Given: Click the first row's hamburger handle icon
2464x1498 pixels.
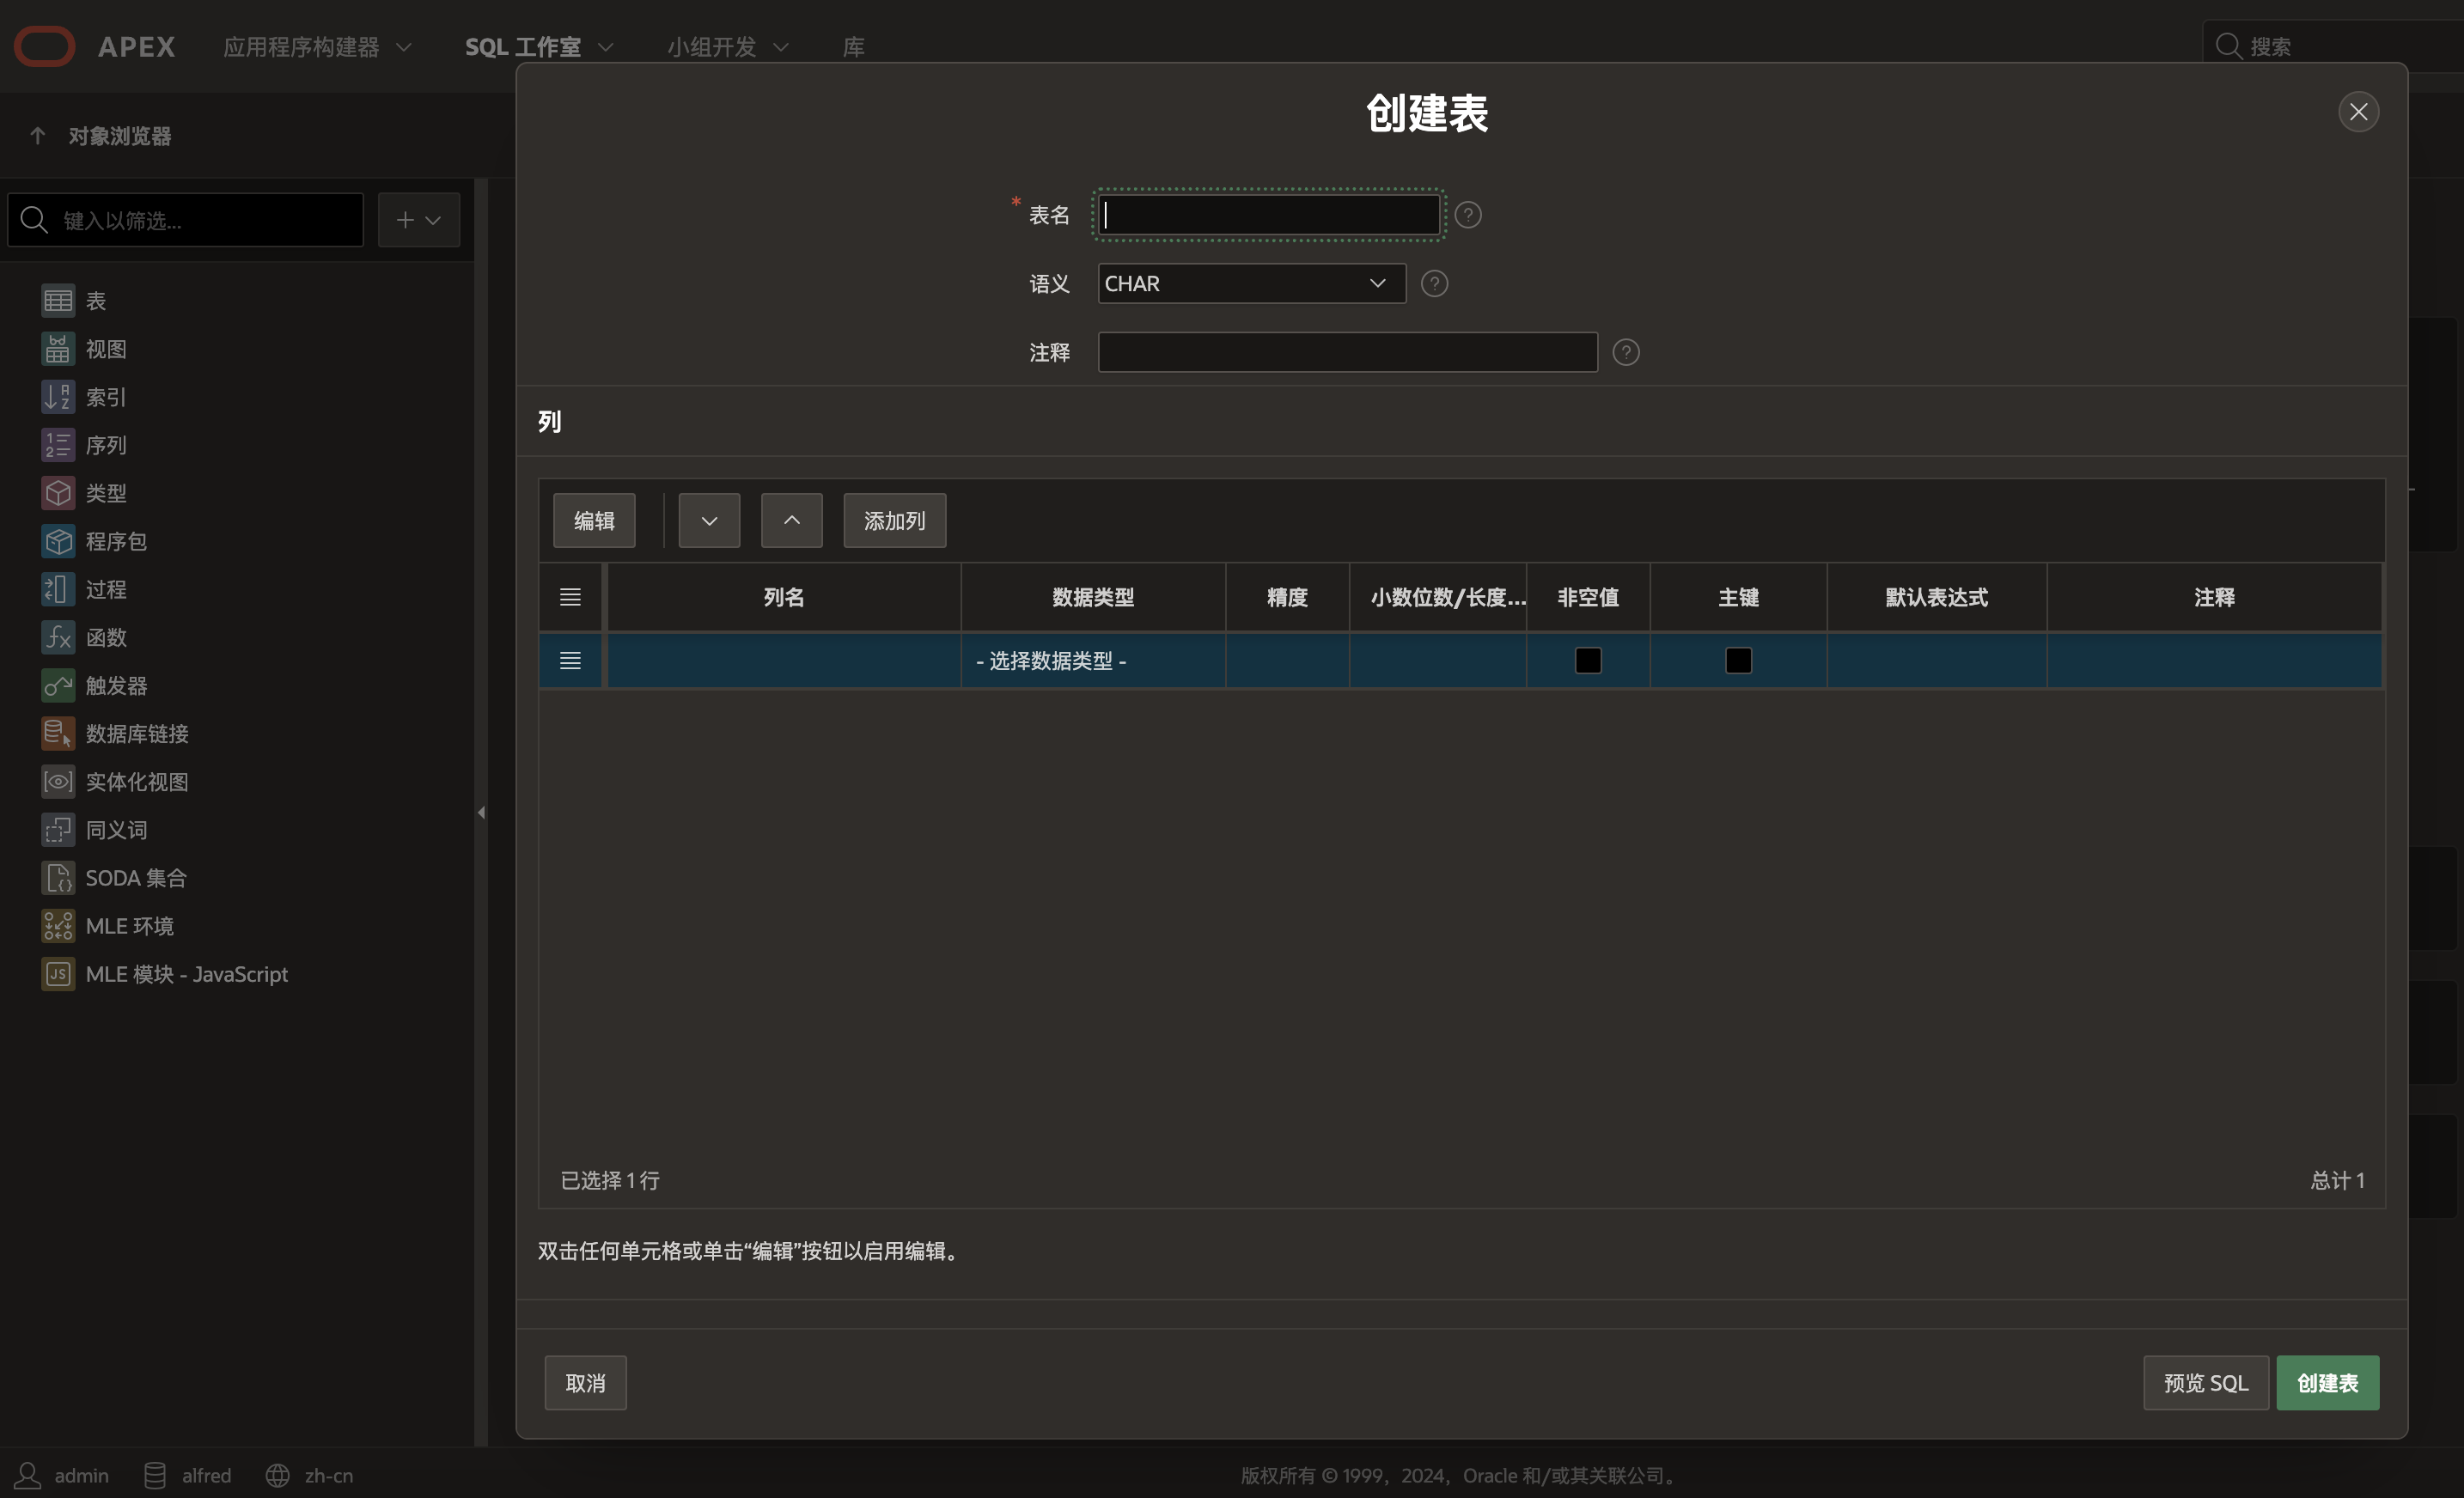Looking at the screenshot, I should point(570,661).
